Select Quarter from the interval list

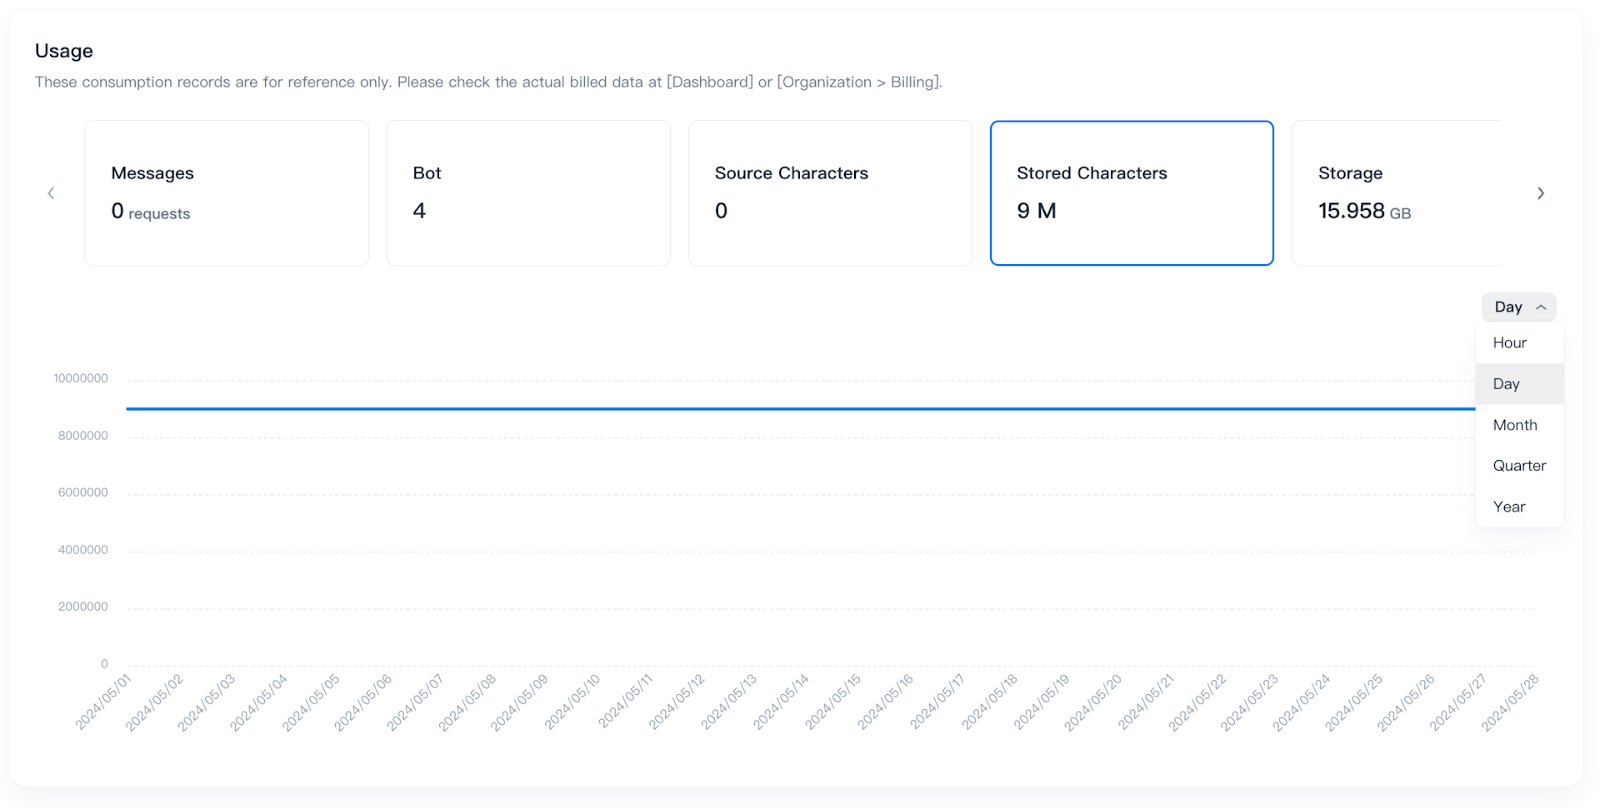[1519, 466]
